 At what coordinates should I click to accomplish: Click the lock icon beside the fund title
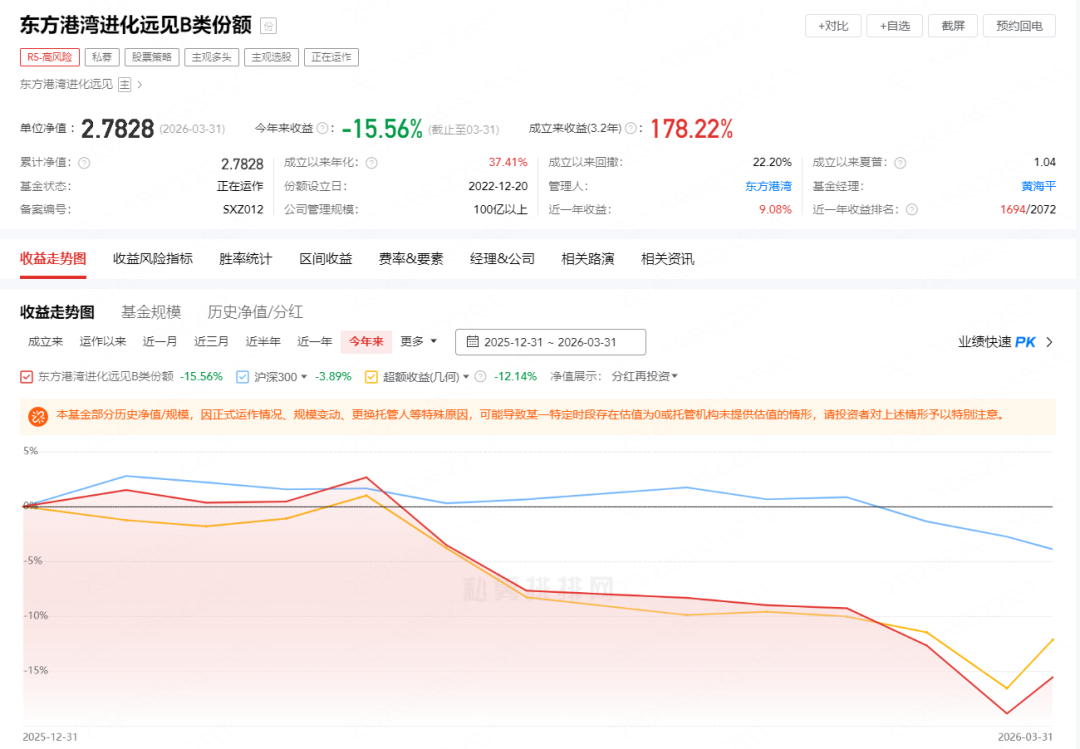tap(268, 26)
